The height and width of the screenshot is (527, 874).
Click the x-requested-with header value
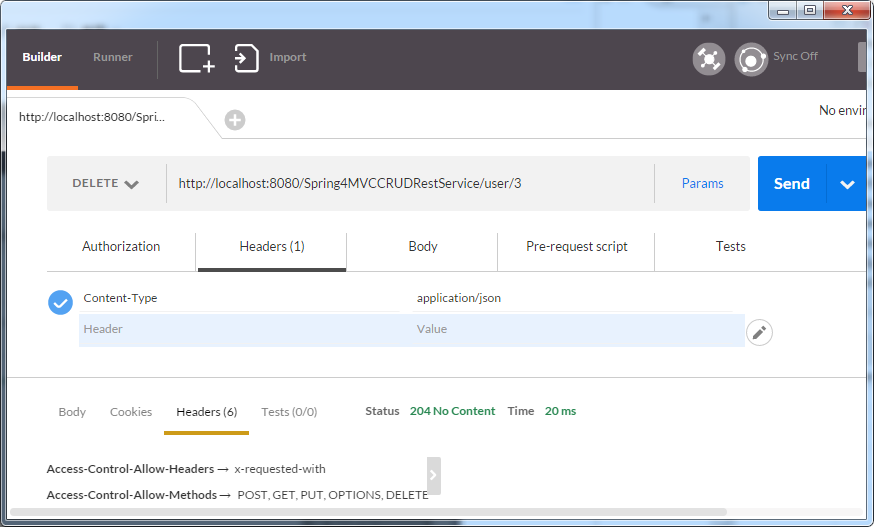tap(280, 469)
